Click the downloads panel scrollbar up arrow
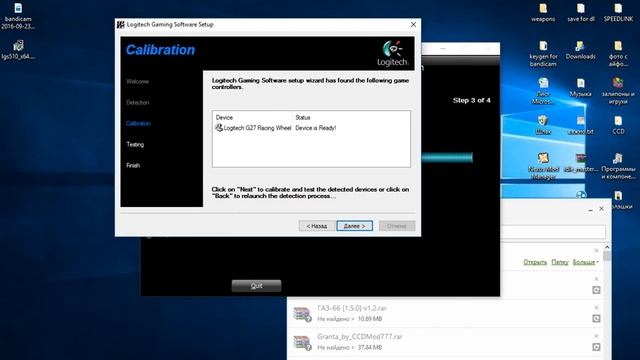 607,247
